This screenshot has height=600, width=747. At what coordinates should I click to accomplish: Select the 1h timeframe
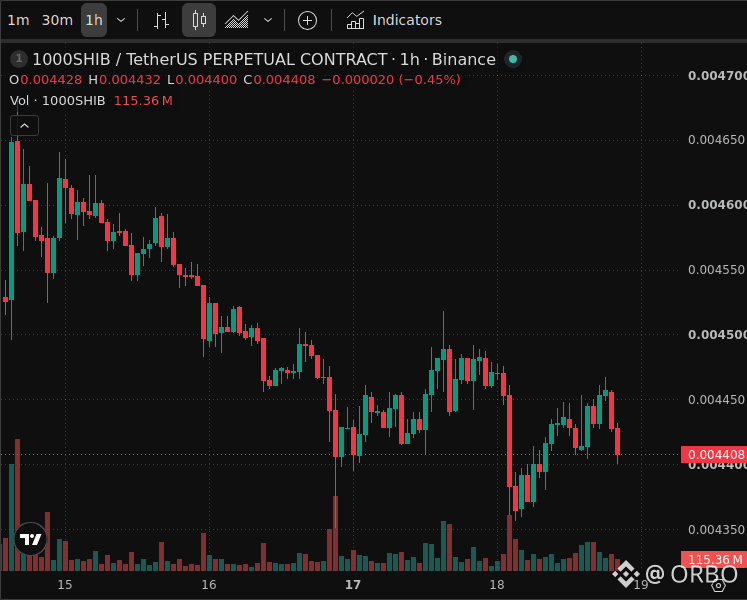(94, 20)
